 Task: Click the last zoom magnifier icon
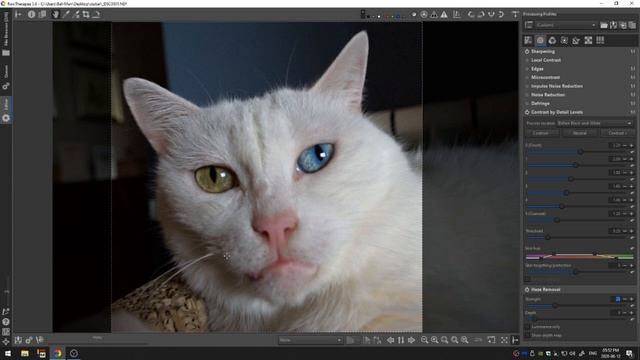coord(464,340)
